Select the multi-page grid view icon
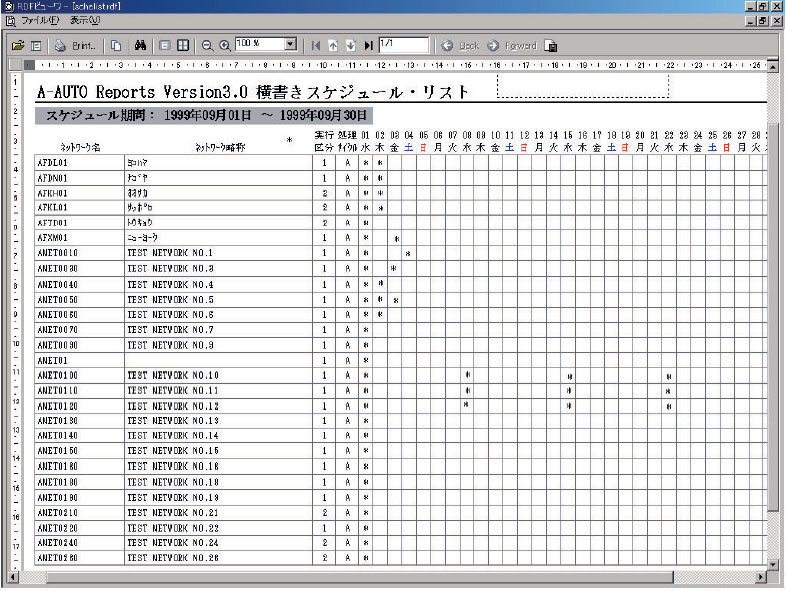This screenshot has width=786, height=591. tap(183, 46)
